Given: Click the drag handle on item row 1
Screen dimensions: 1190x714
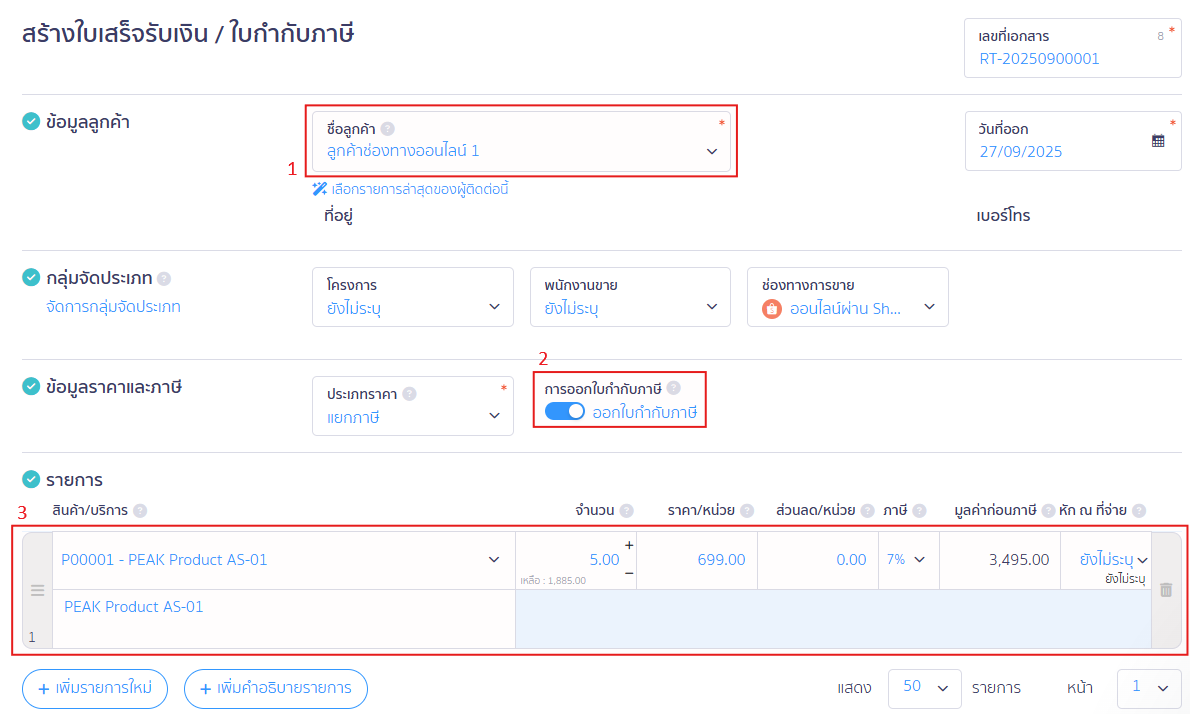Looking at the screenshot, I should 37,590.
